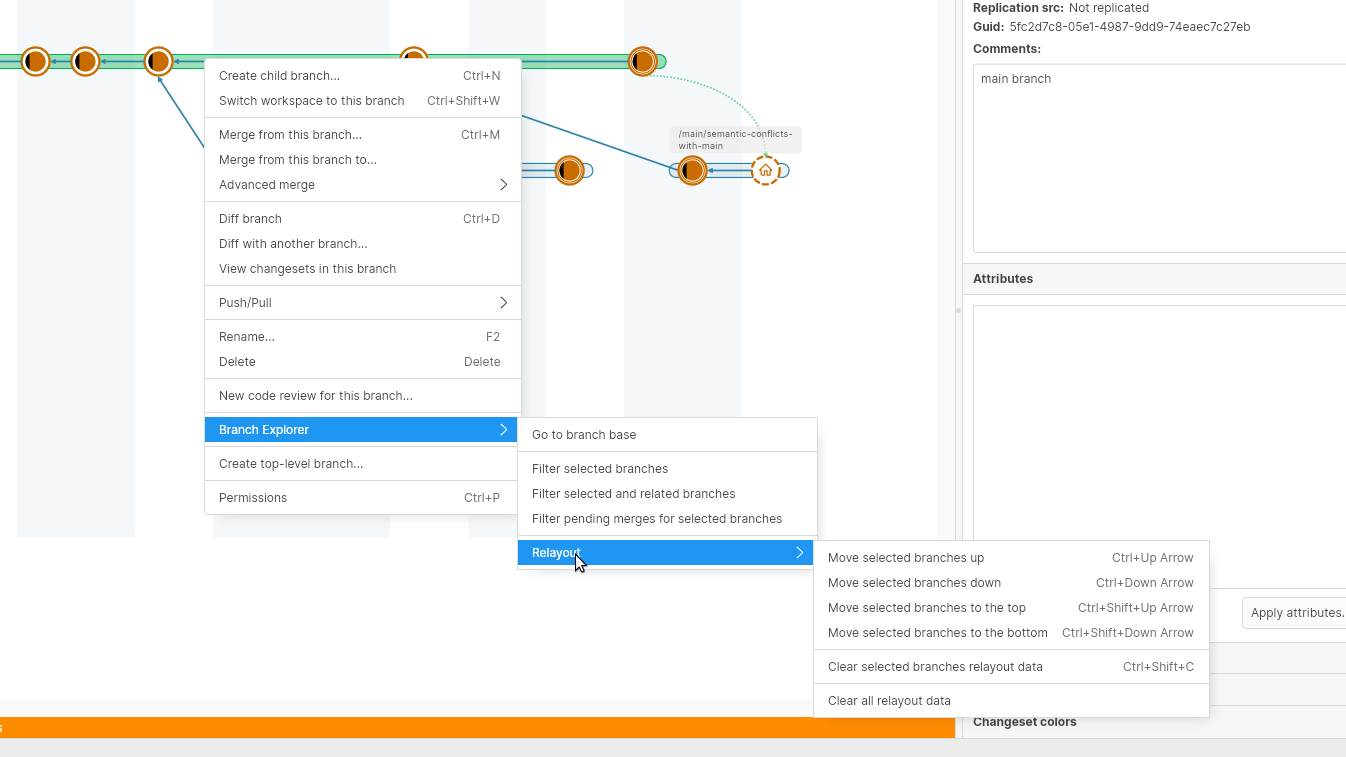This screenshot has height=757, width=1346.
Task: Select Move selected branches up
Action: pos(906,558)
